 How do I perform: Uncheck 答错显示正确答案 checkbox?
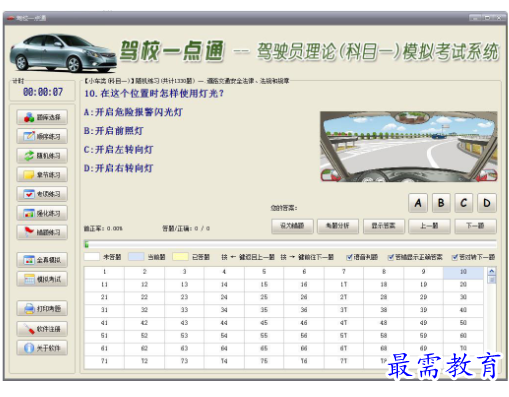click(391, 257)
